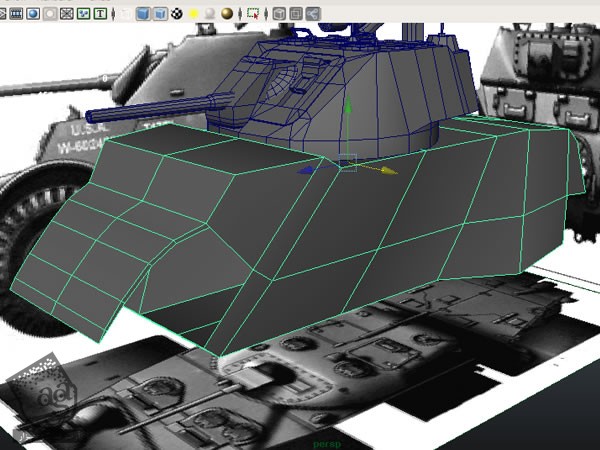Toggle the X-Ray cube icon
The height and width of the screenshot is (450, 600).
pos(279,14)
